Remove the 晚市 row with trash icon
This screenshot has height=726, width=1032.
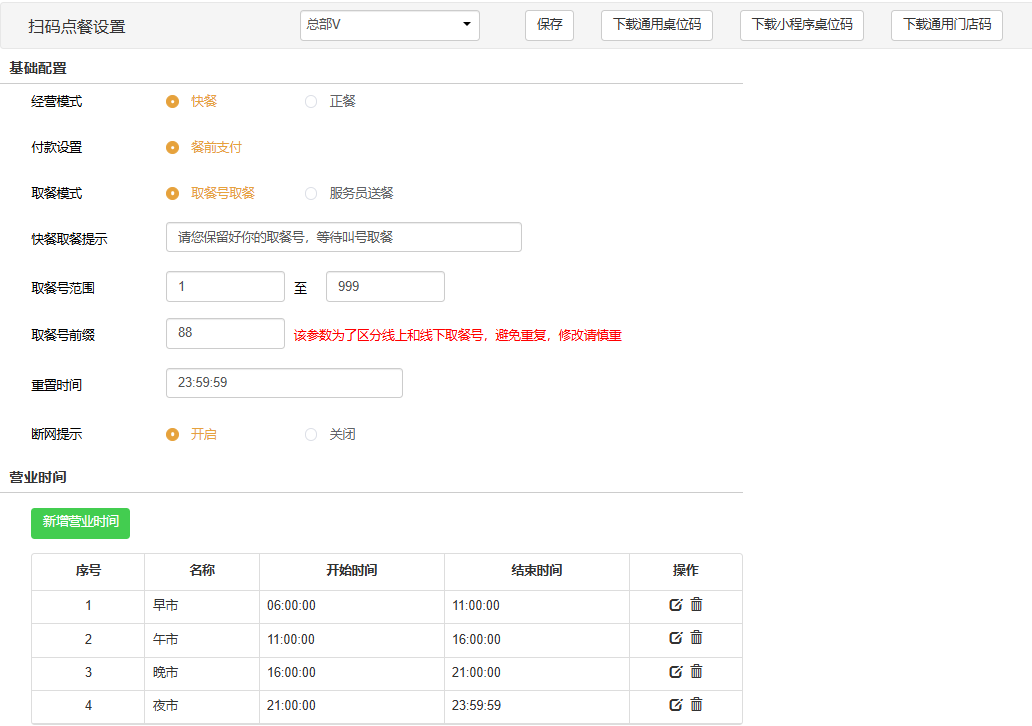coord(697,671)
